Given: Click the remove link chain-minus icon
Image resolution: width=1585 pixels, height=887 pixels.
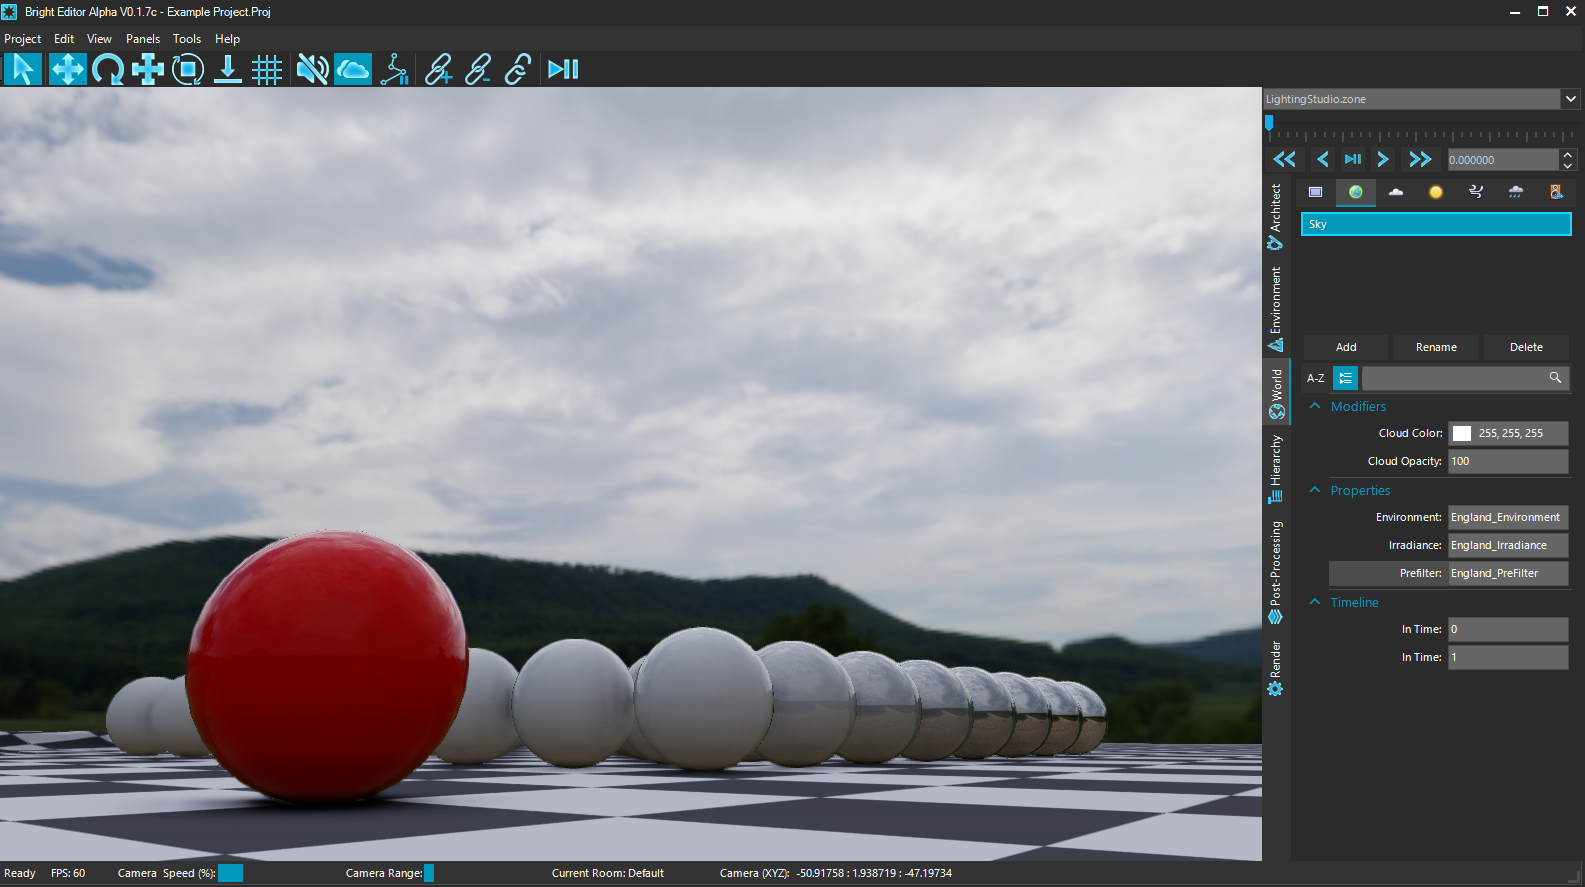Looking at the screenshot, I should (478, 69).
